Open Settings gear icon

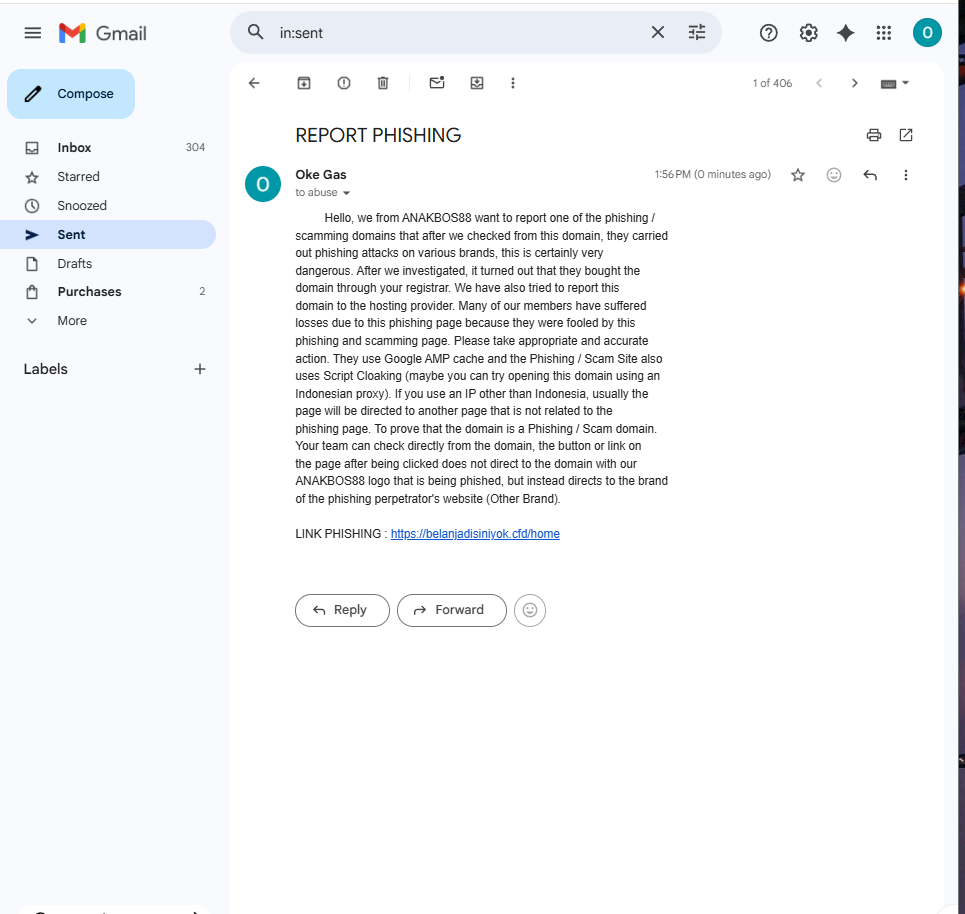click(808, 33)
